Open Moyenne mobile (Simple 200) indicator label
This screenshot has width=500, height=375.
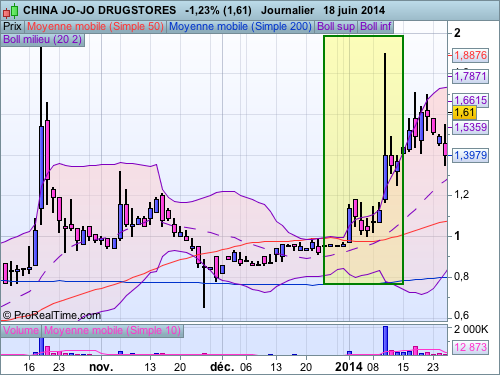[240, 26]
